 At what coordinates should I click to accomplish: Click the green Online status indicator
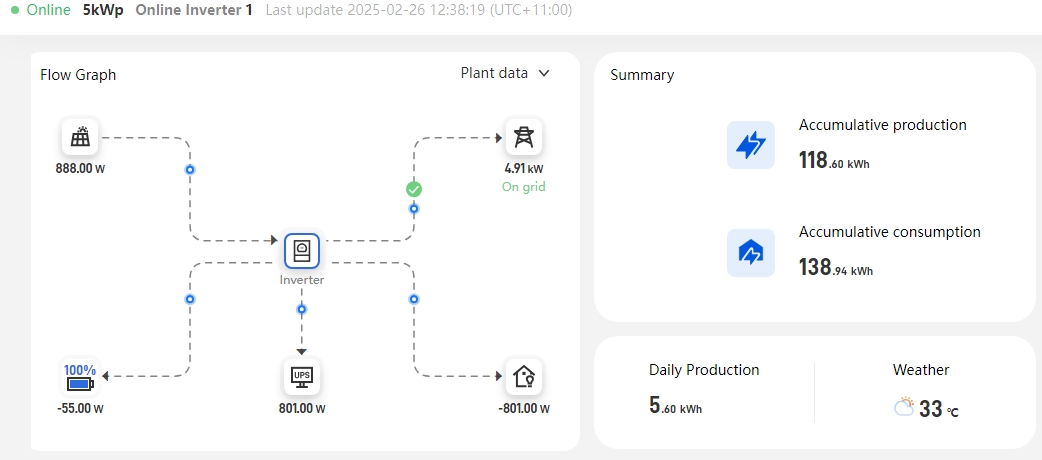(41, 11)
